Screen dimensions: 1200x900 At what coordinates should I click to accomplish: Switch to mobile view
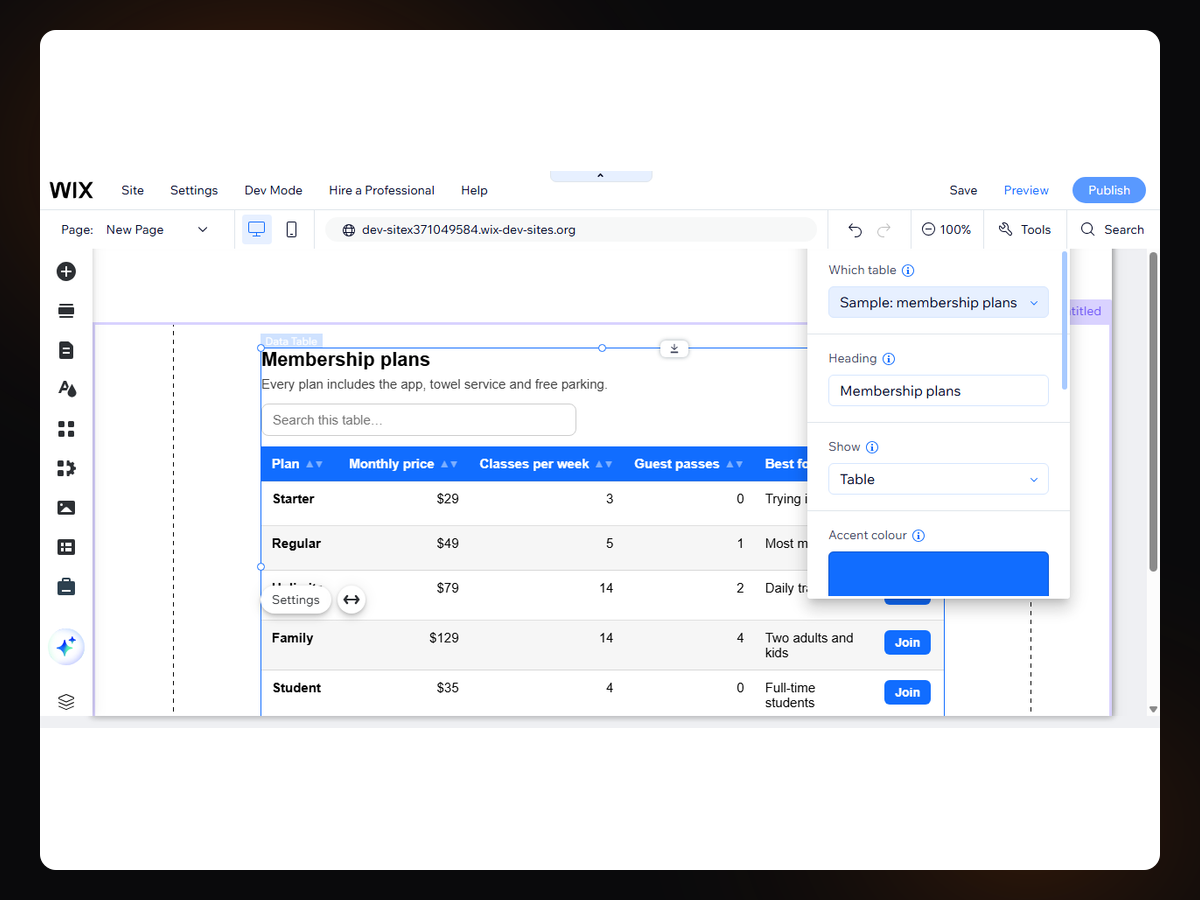pyautogui.click(x=291, y=229)
